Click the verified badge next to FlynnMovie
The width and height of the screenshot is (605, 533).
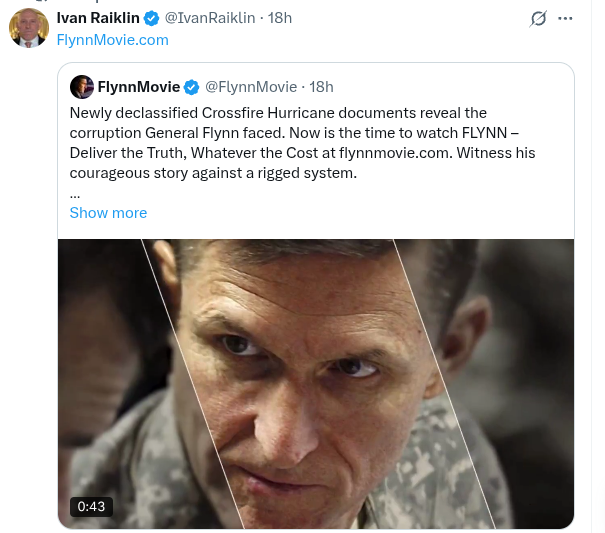(x=192, y=87)
